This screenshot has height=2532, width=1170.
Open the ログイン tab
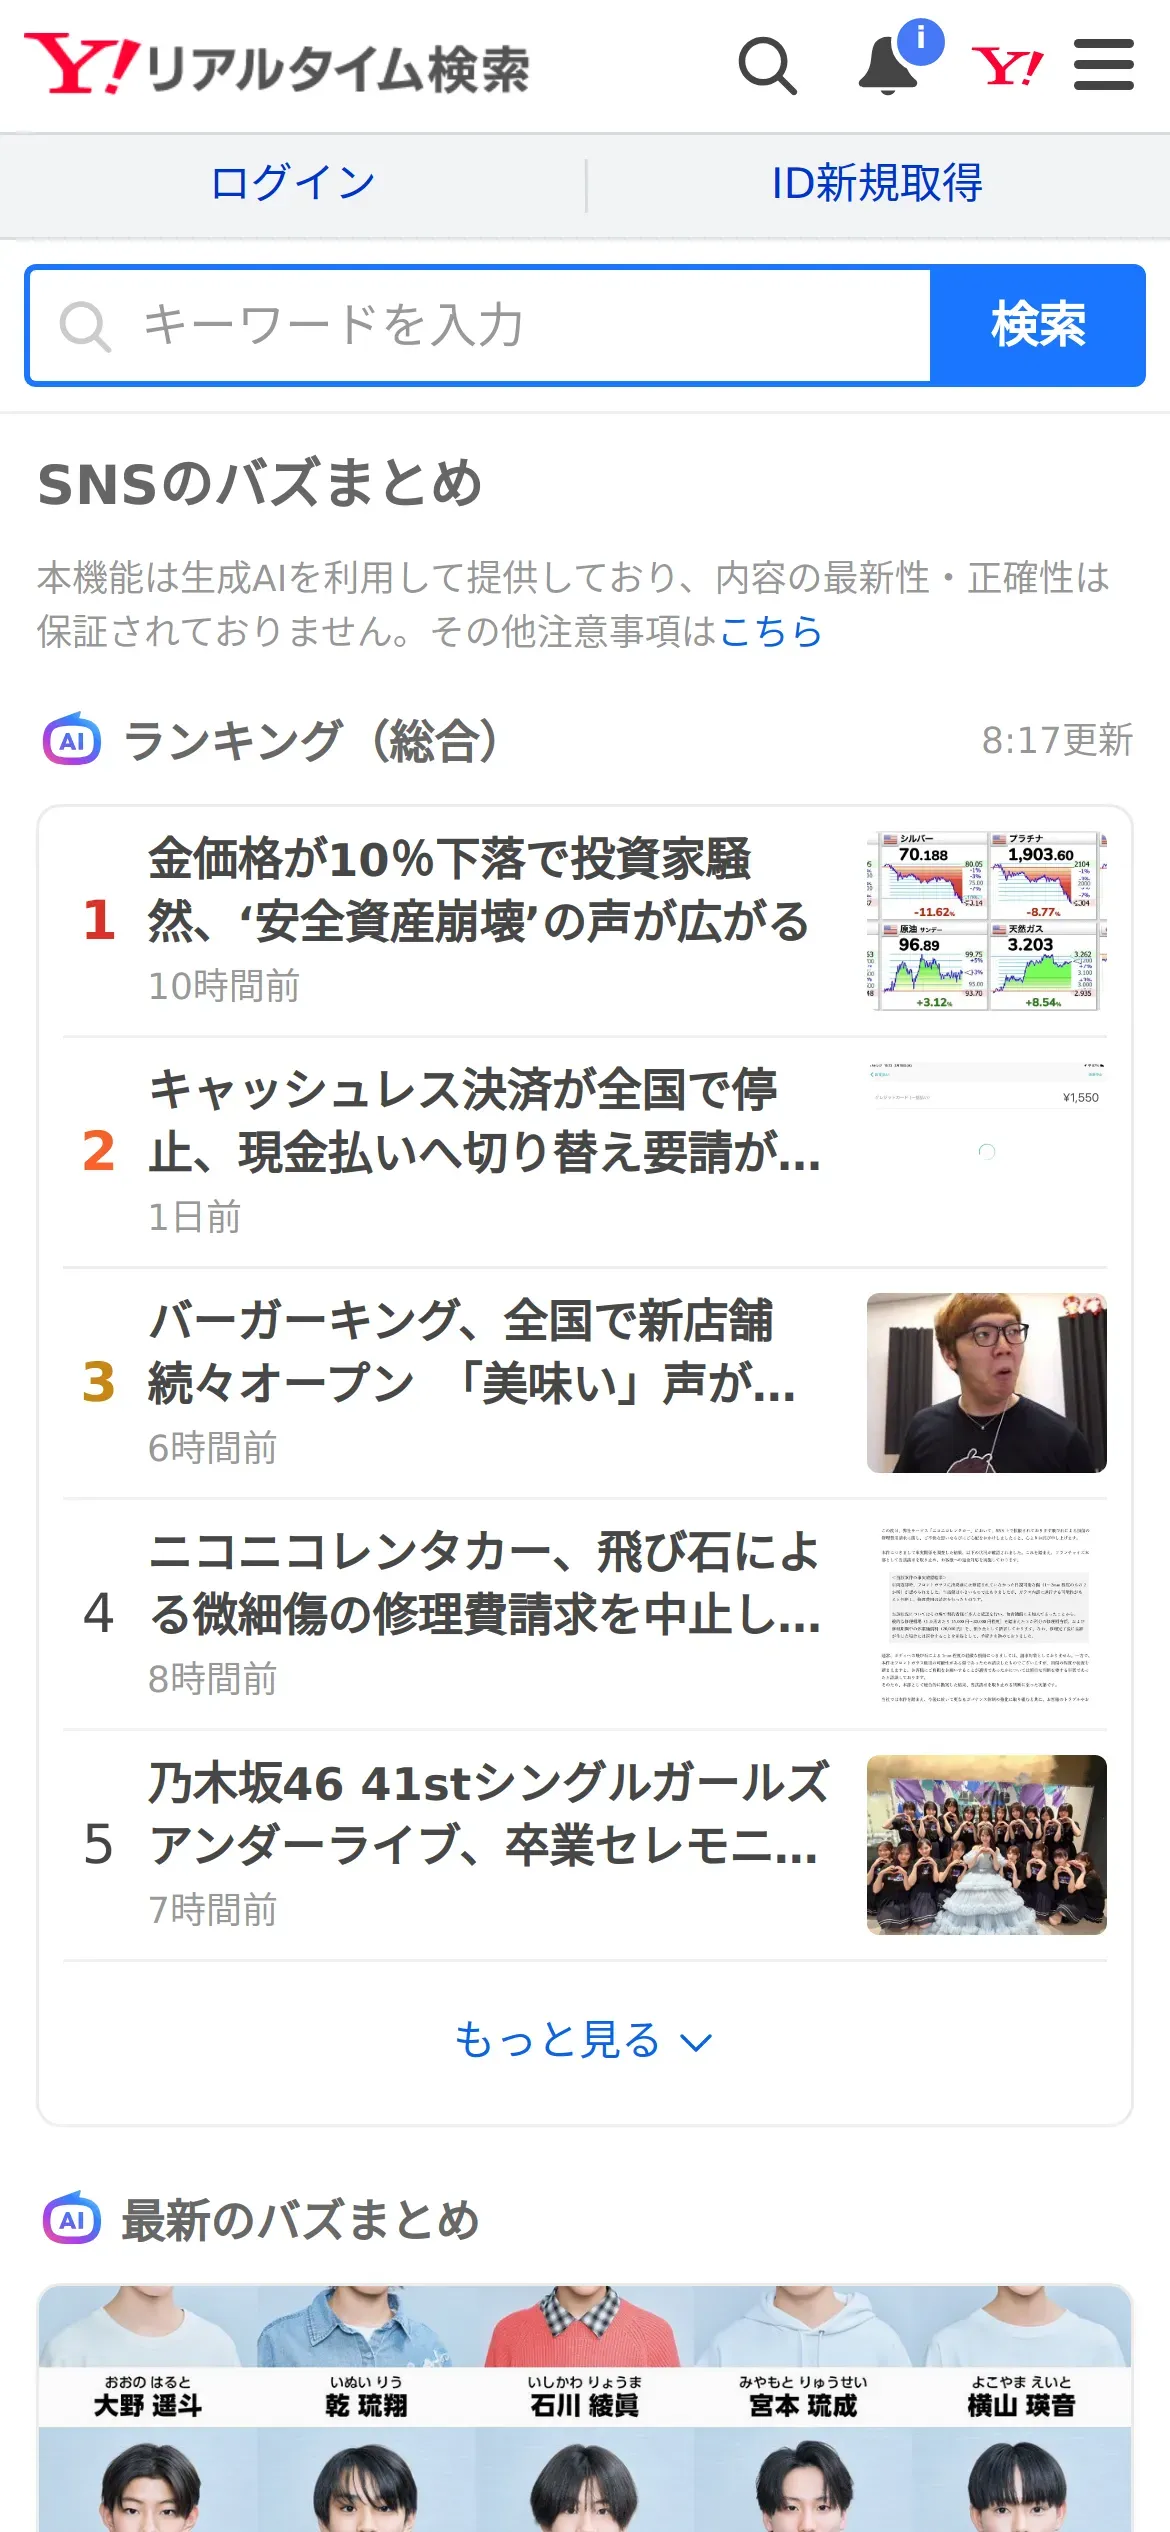click(x=293, y=184)
